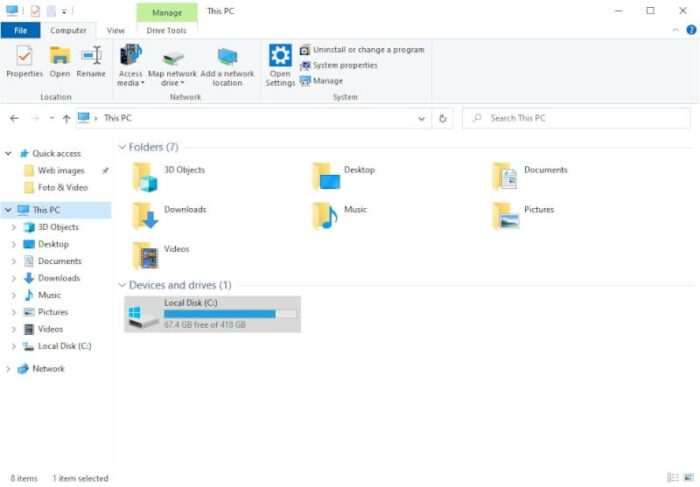The height and width of the screenshot is (487, 700).
Task: Click the Open folder ribbon icon
Action: coord(60,55)
